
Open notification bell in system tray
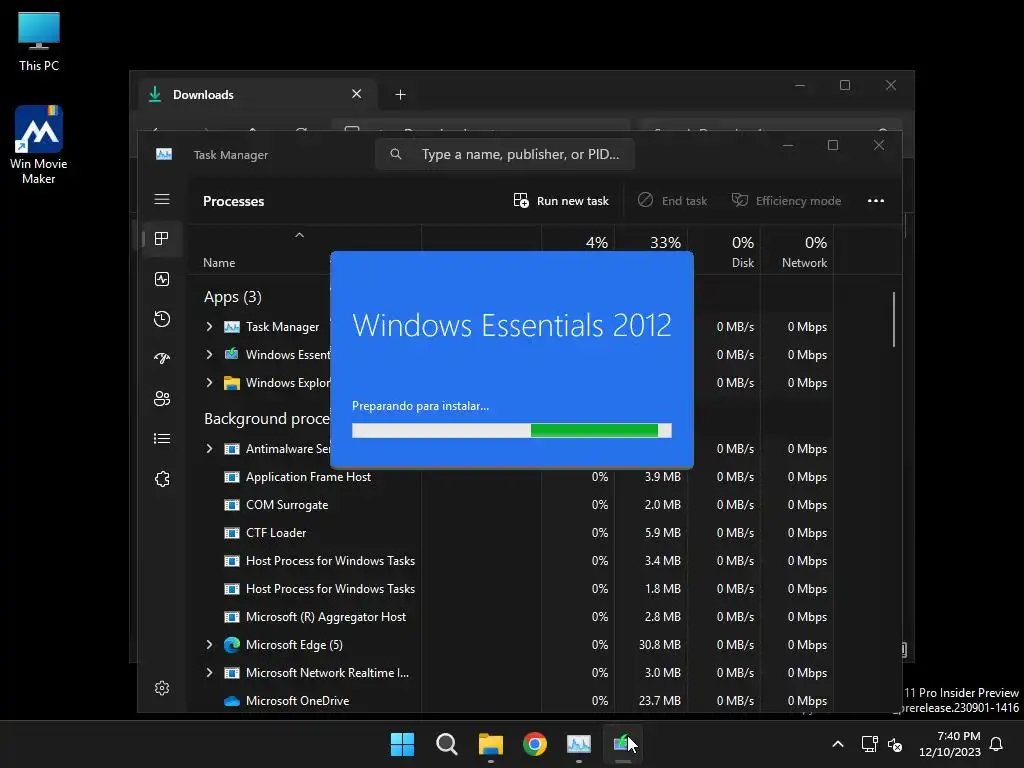point(997,744)
